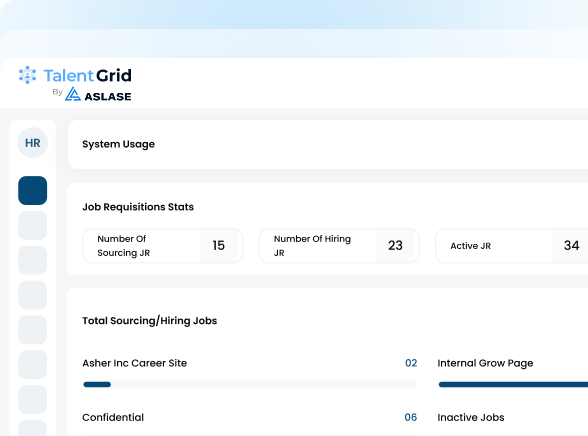This screenshot has width=588, height=436.
Task: Click the Inactive Jobs label
Action: click(x=471, y=418)
